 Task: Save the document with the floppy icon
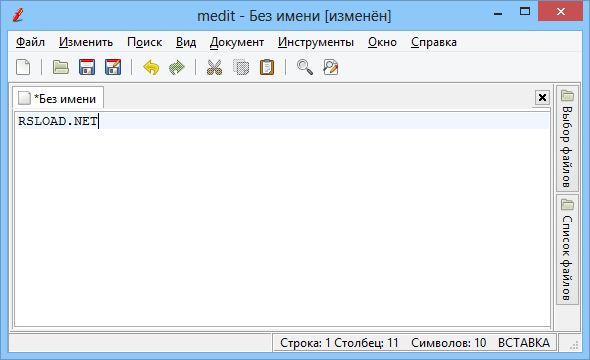[x=87, y=67]
